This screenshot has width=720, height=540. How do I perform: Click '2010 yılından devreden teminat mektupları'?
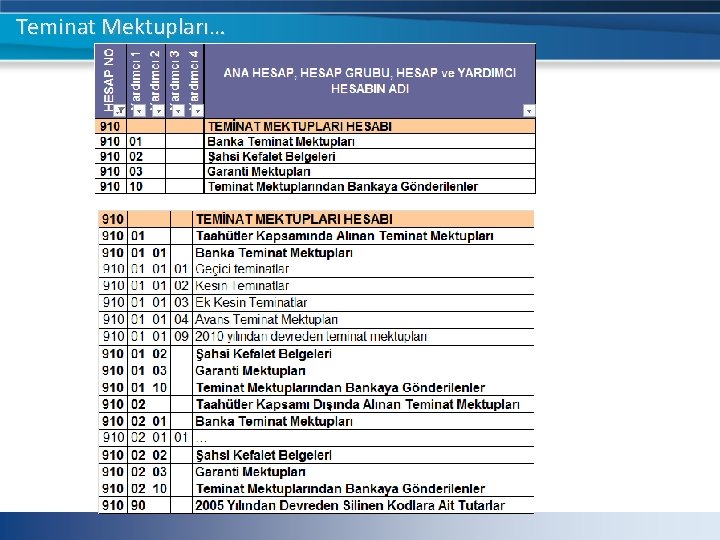click(311, 337)
